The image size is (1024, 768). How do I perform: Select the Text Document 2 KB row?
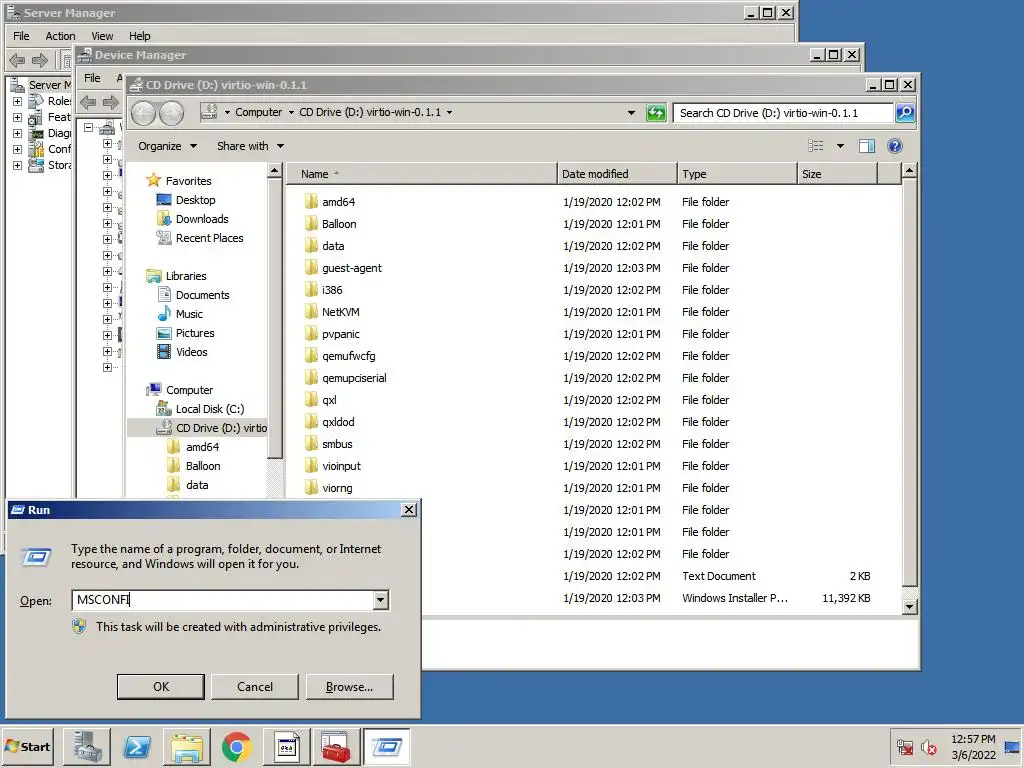pyautogui.click(x=660, y=576)
